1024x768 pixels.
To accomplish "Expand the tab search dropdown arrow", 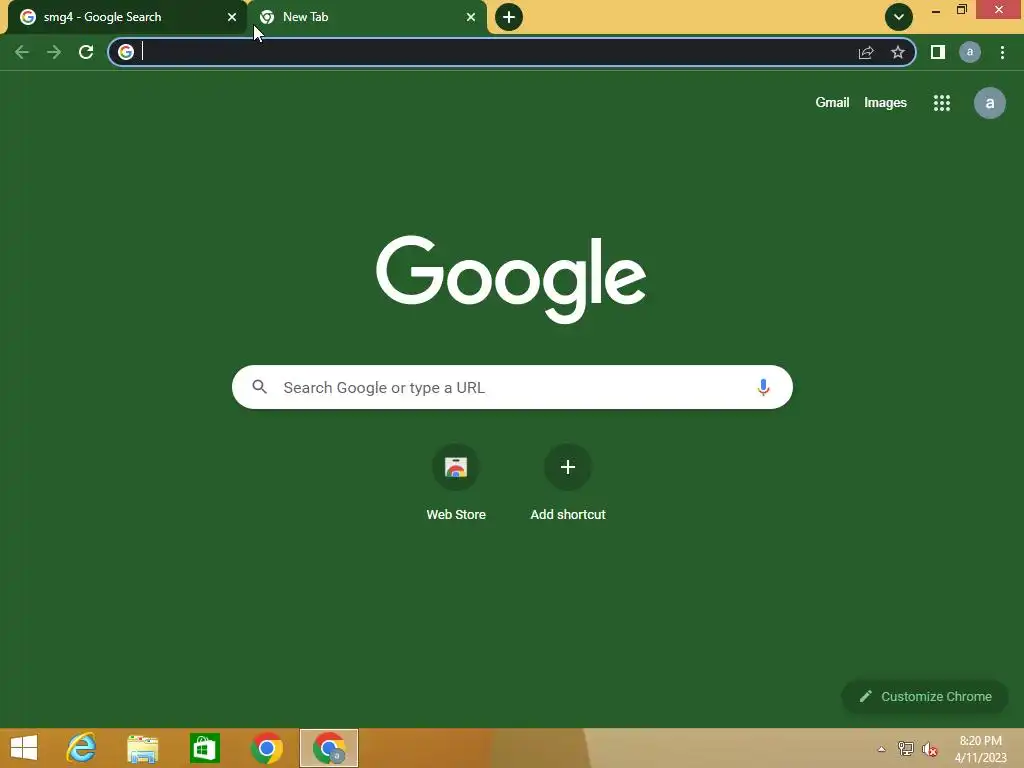I will click(x=899, y=17).
